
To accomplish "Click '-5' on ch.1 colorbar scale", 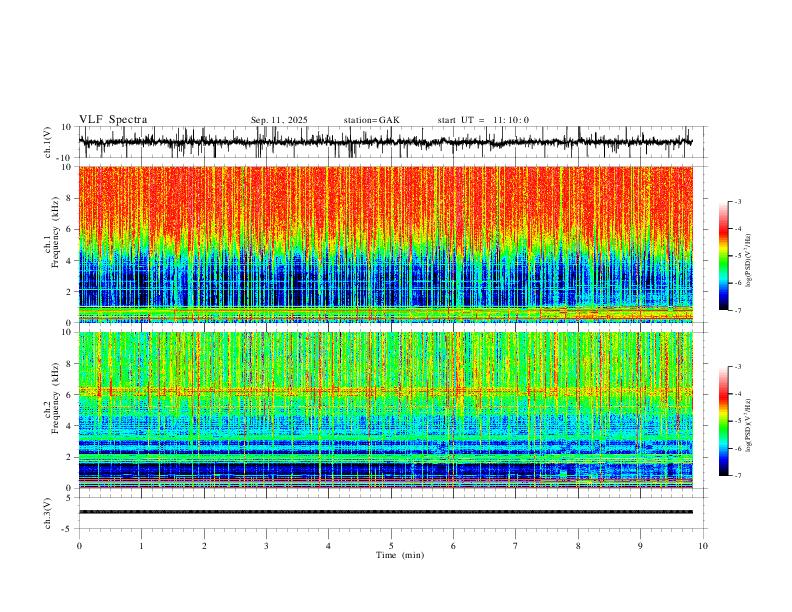I will (x=737, y=256).
